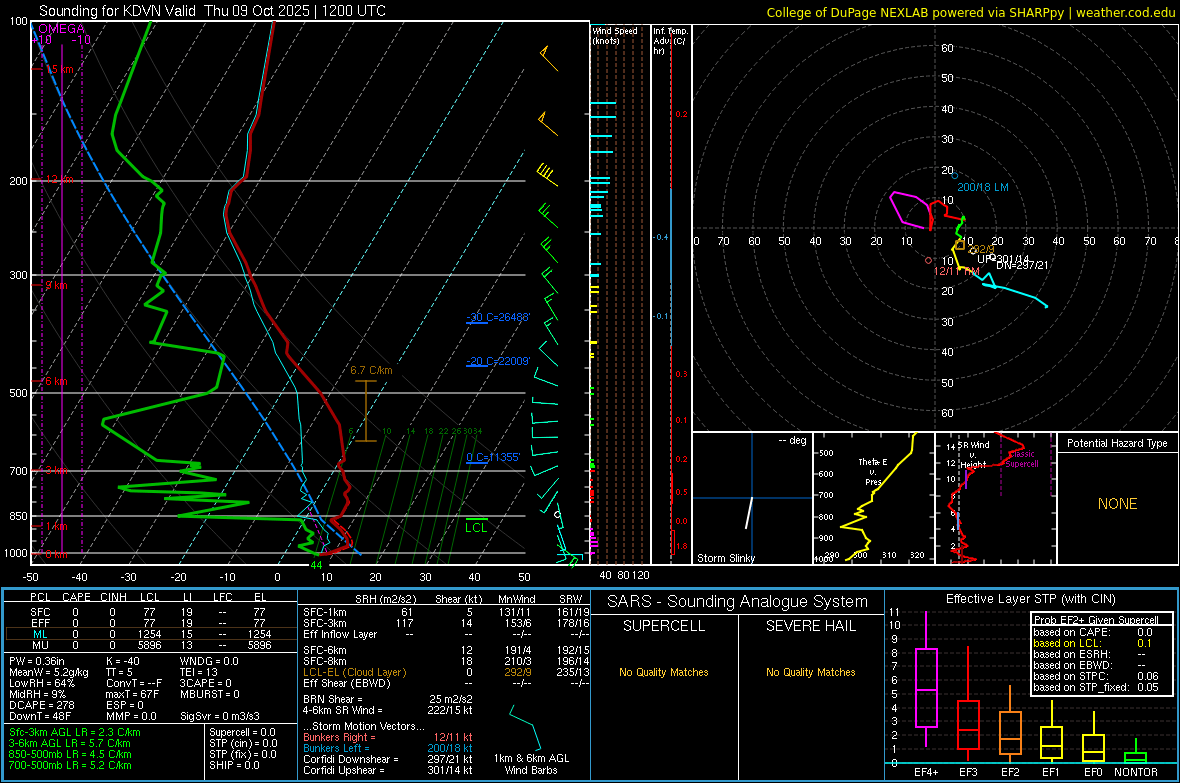Click the "SigSvr = 0 m3/s3" value
The image size is (1180, 783).
pyautogui.click(x=220, y=717)
